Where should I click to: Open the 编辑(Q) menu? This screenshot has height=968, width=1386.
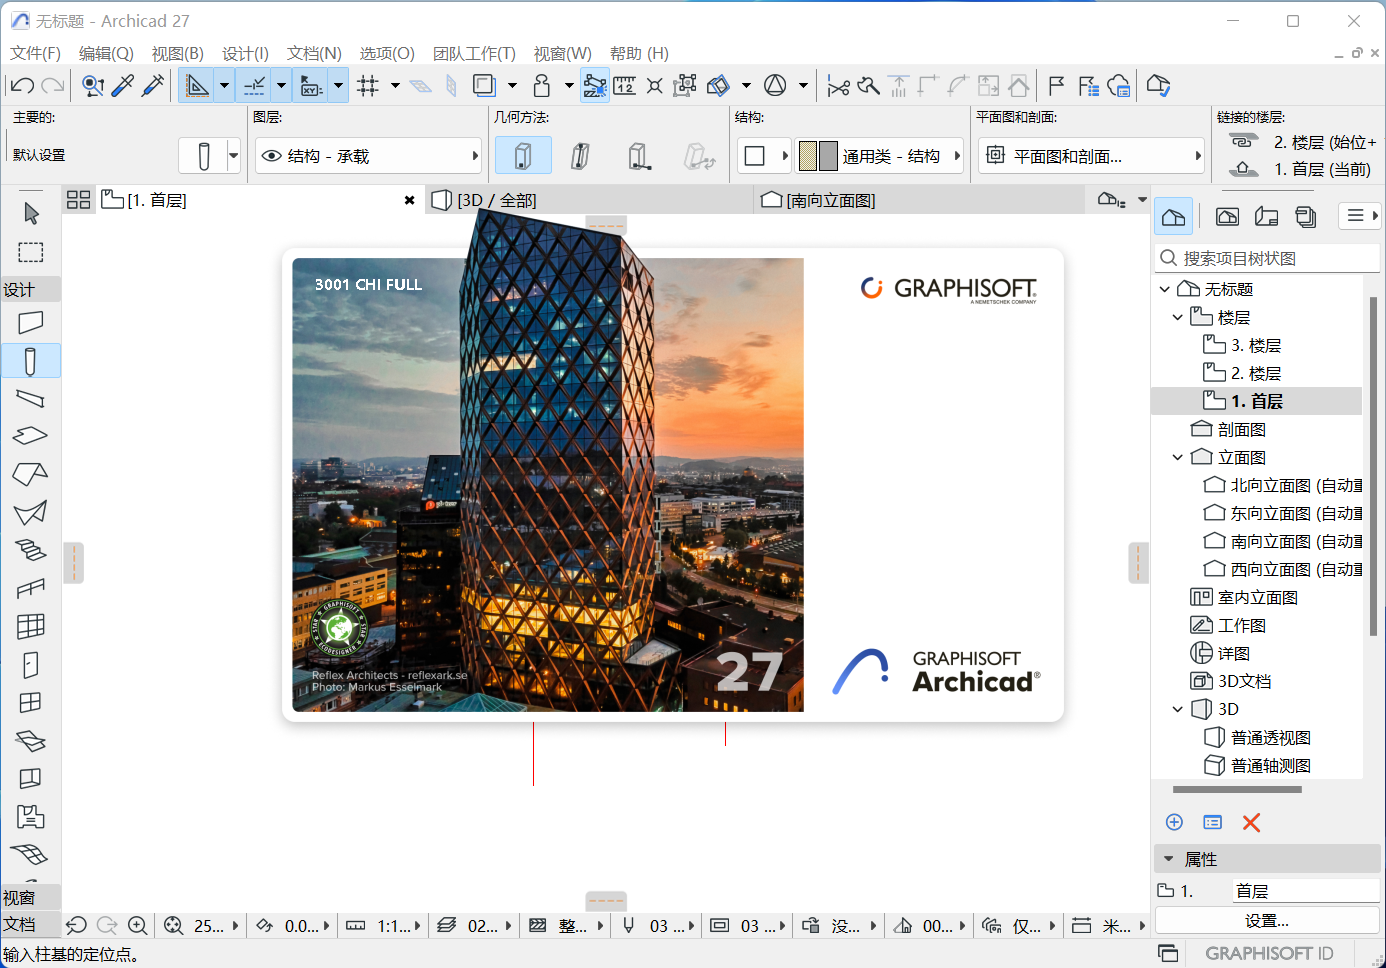(106, 53)
